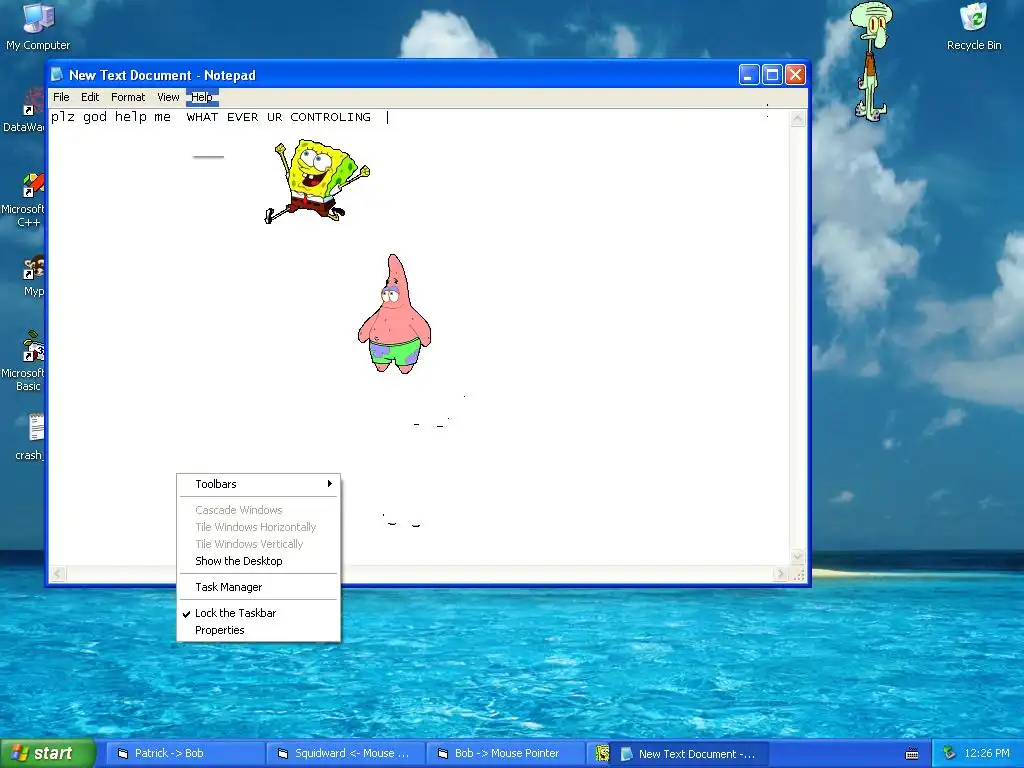Select Properties in the taskbar context menu

(259, 630)
